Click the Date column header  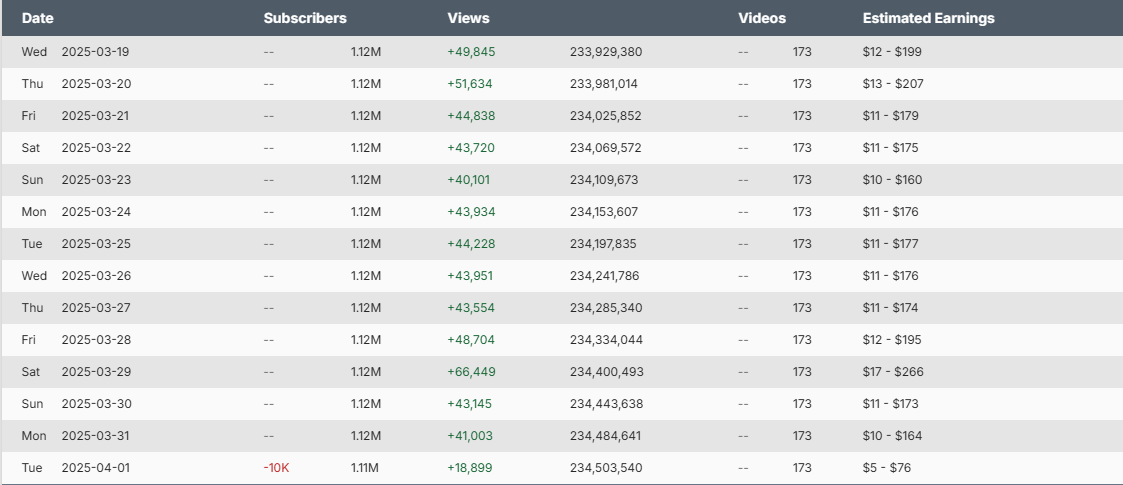(x=37, y=19)
